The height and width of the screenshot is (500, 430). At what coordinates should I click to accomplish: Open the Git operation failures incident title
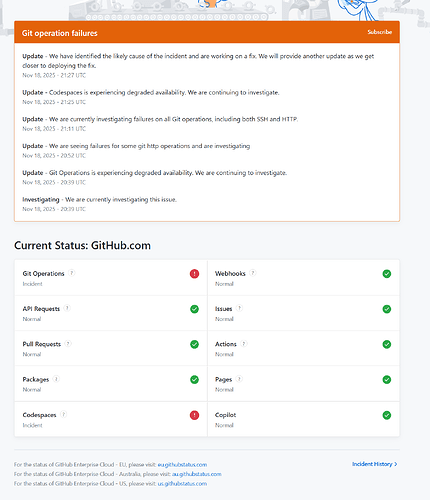60,33
